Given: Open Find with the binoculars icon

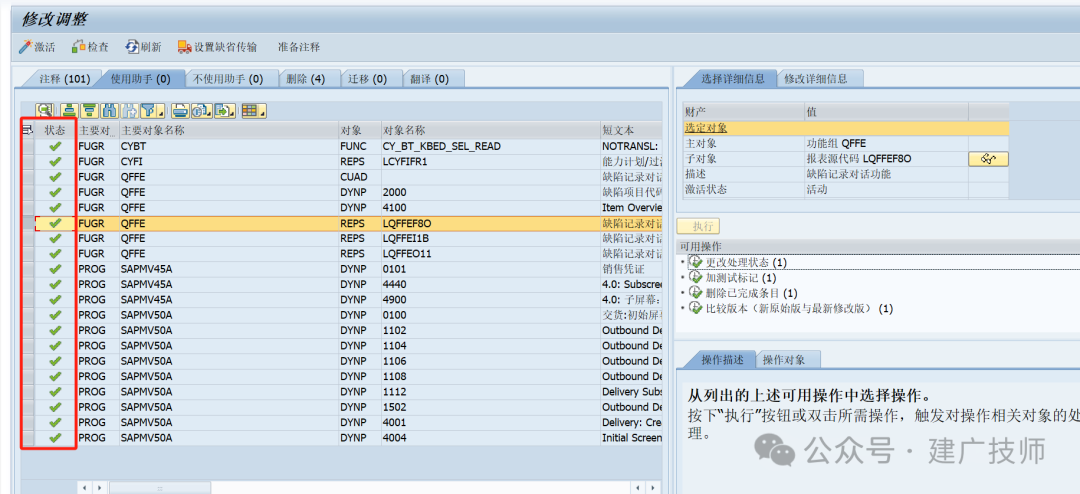Looking at the screenshot, I should click(109, 110).
